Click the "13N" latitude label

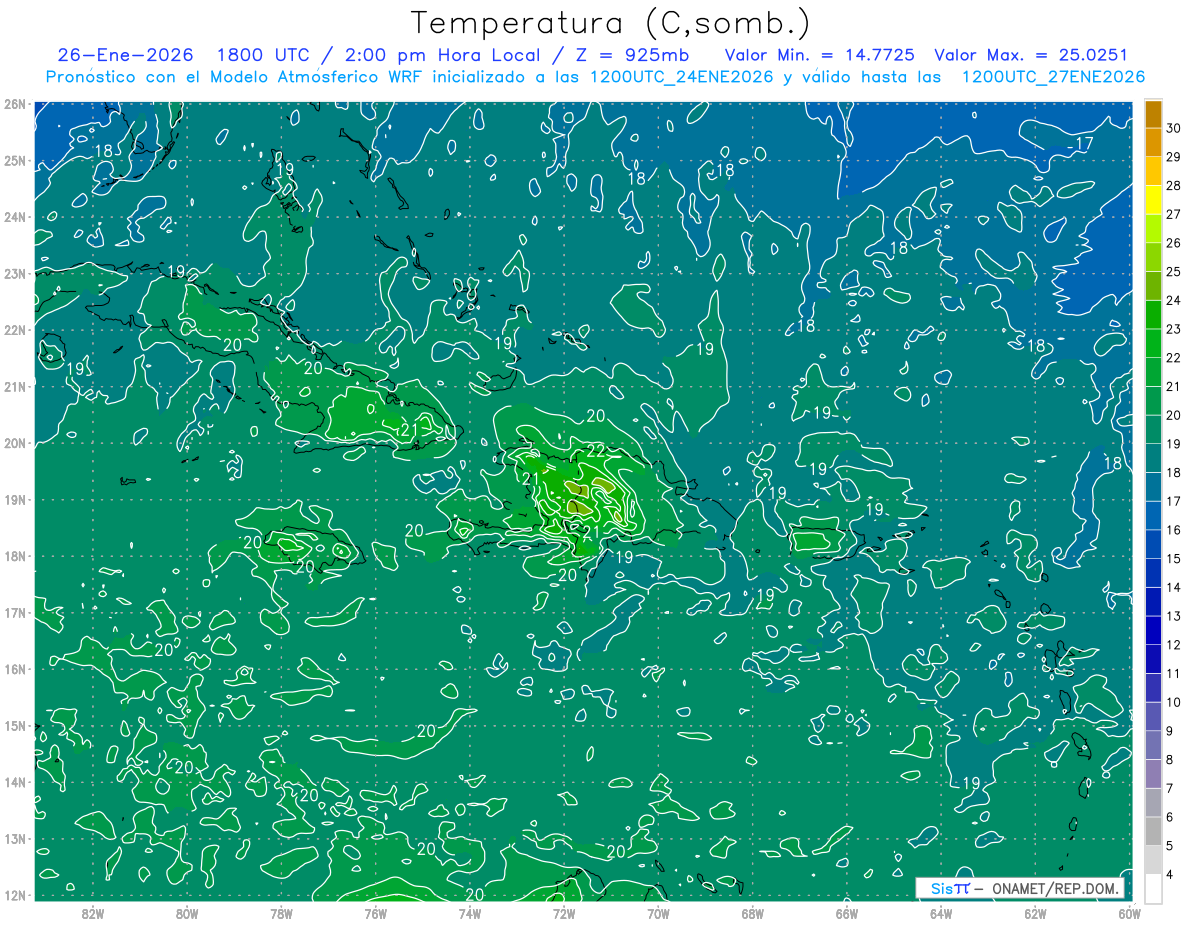[x=14, y=838]
